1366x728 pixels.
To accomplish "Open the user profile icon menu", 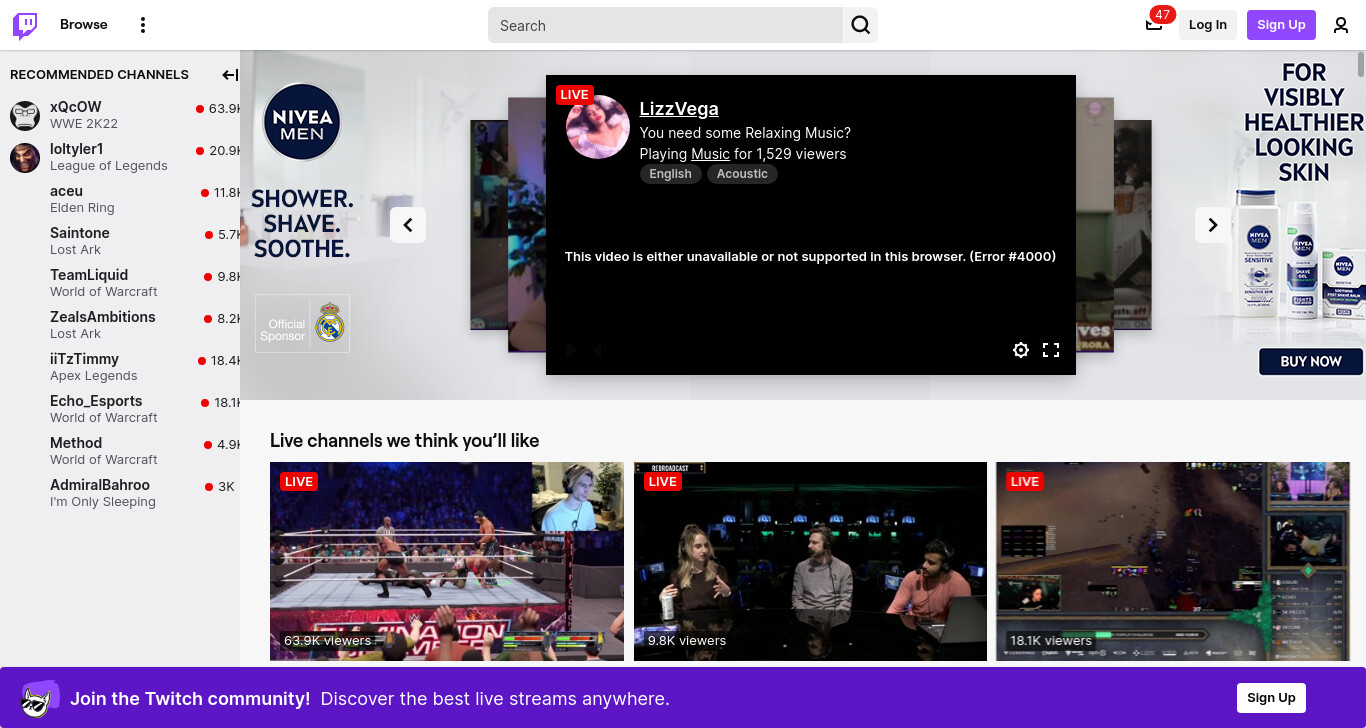I will [x=1341, y=25].
